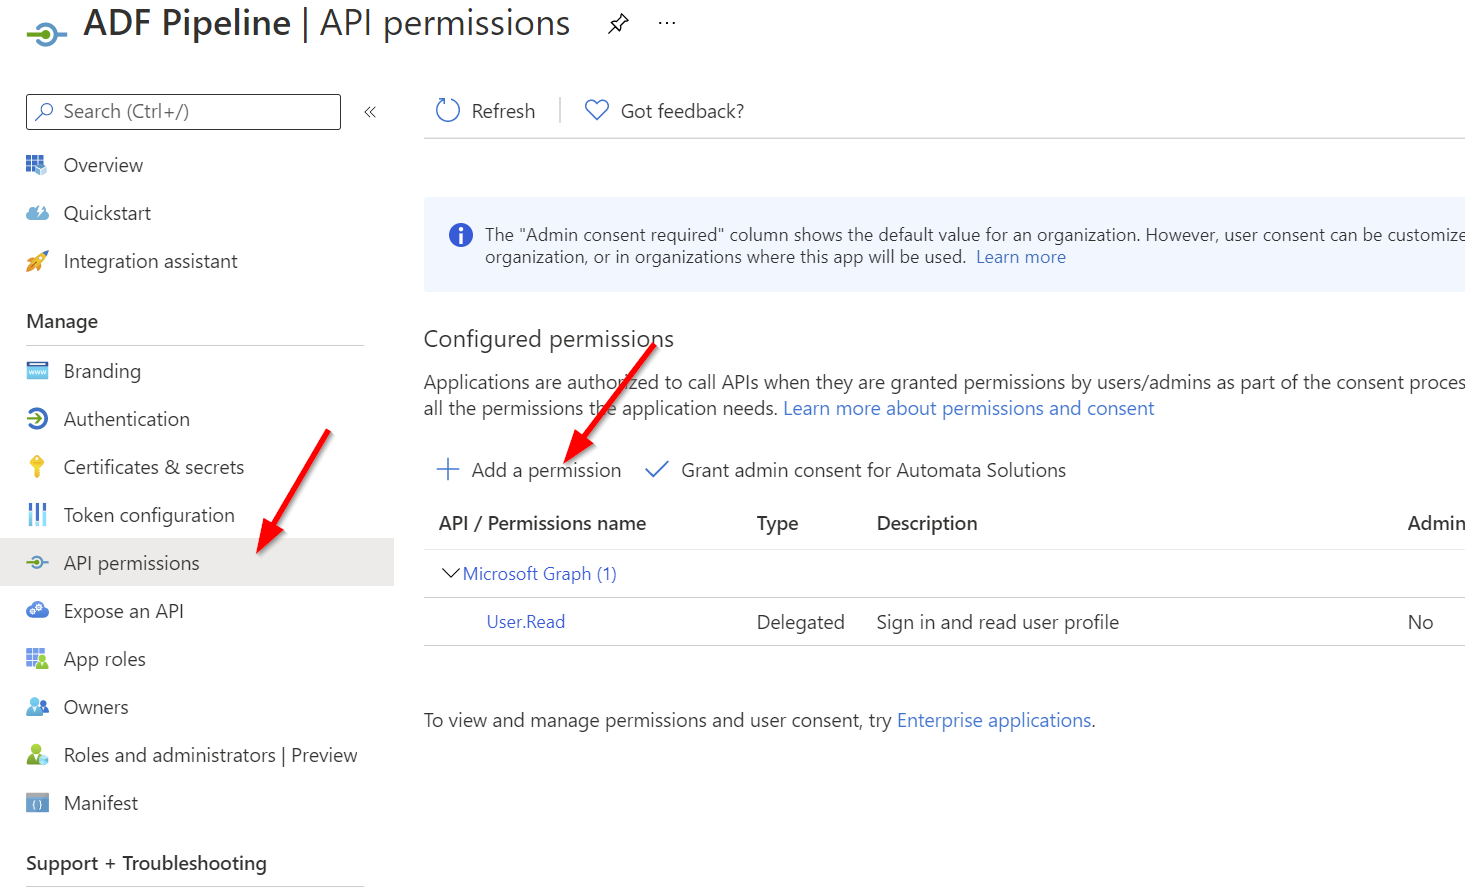
Task: Click the Branding icon
Action: click(37, 371)
